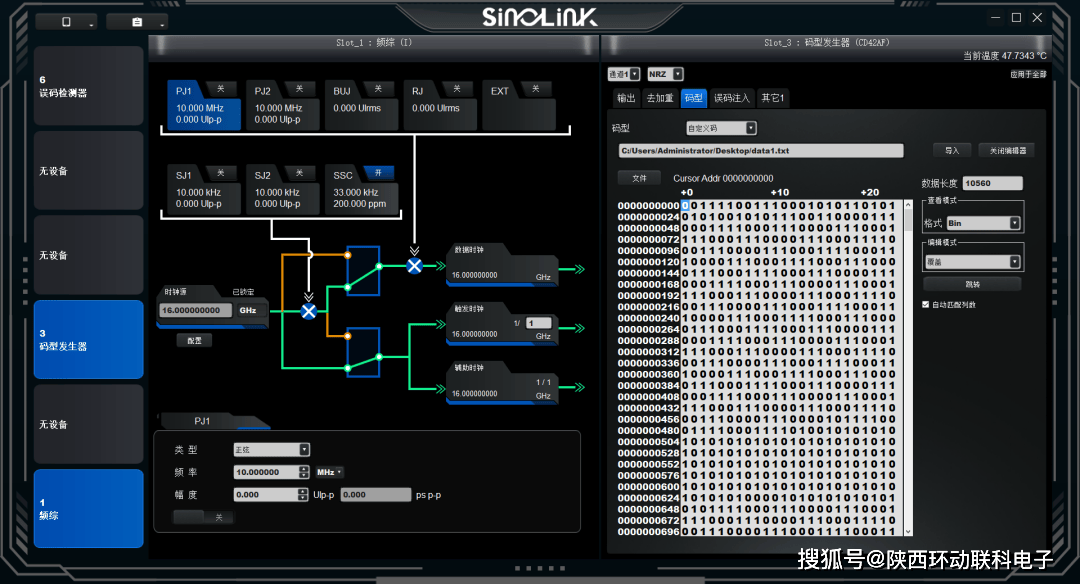
Task: Click the upper switch block in the diagram
Action: coord(362,272)
